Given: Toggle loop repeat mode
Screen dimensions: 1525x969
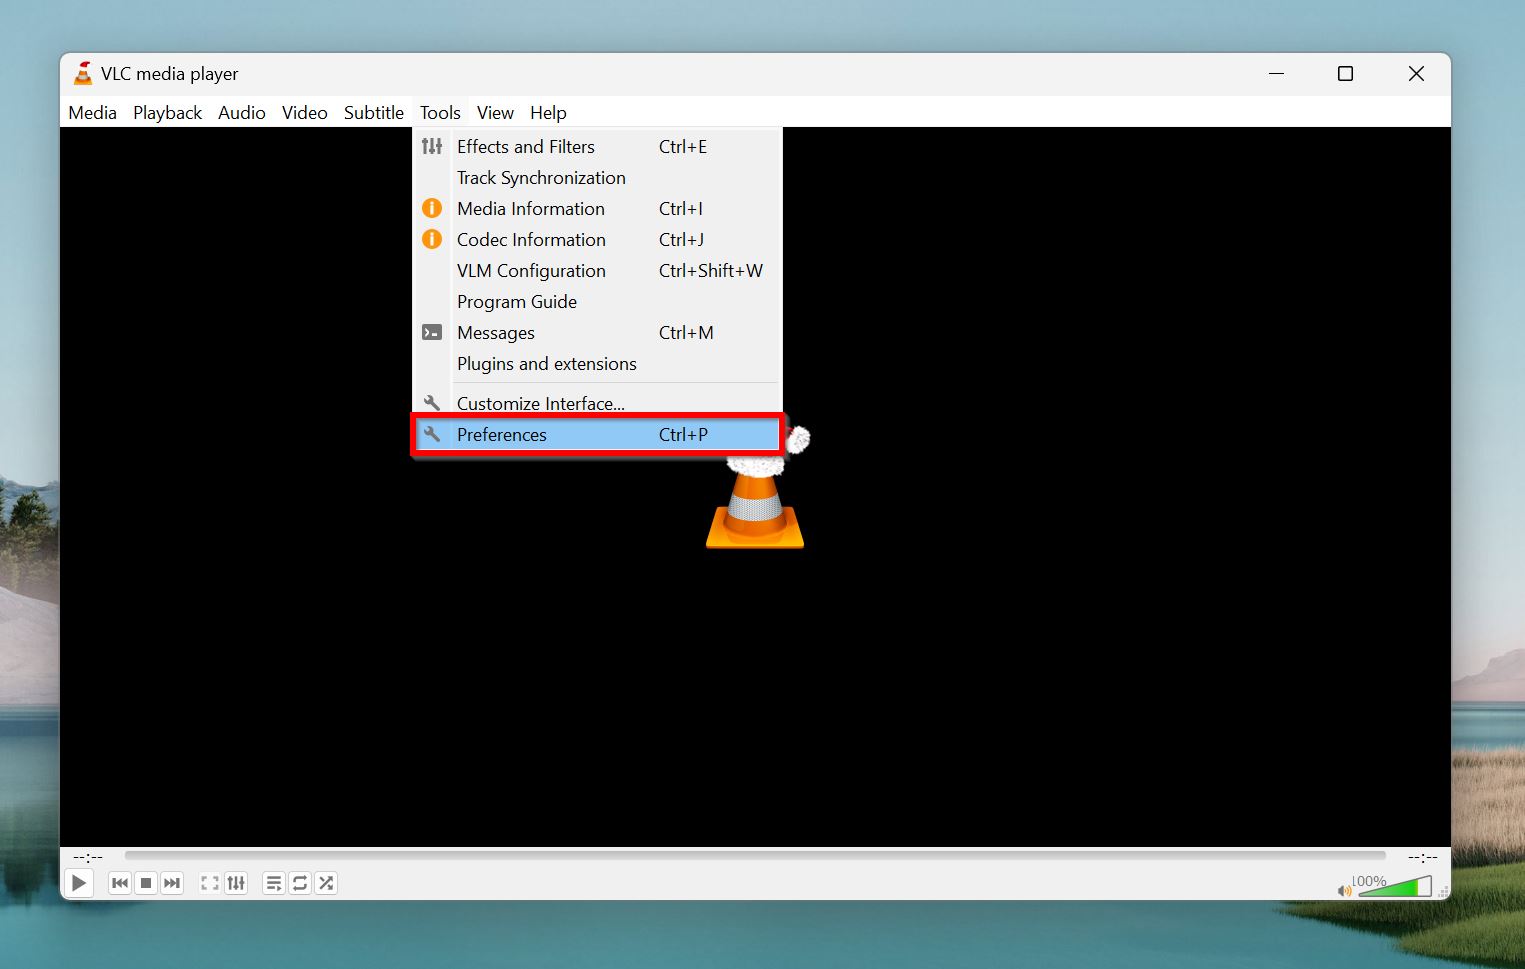Looking at the screenshot, I should point(300,883).
